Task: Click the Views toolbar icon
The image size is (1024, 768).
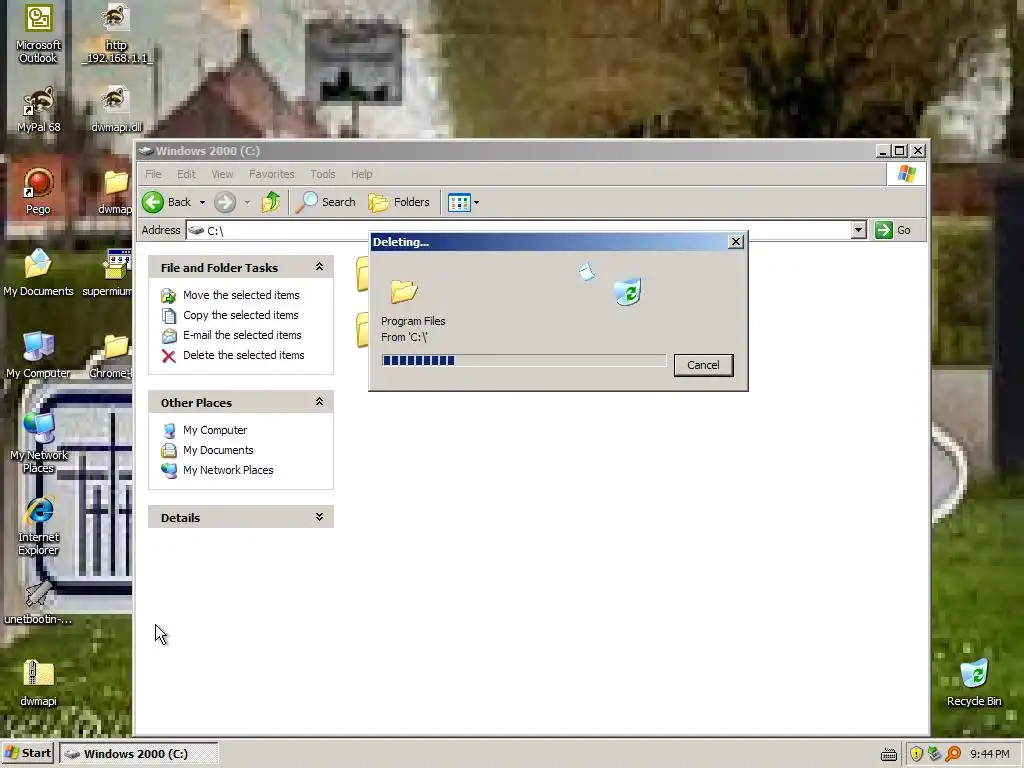Action: (459, 202)
